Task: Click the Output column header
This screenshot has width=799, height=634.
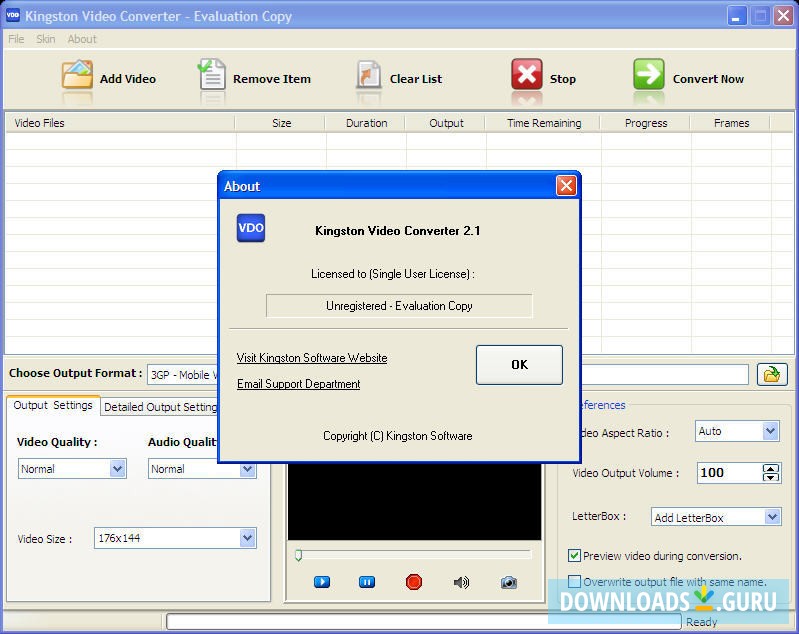Action: pos(446,123)
